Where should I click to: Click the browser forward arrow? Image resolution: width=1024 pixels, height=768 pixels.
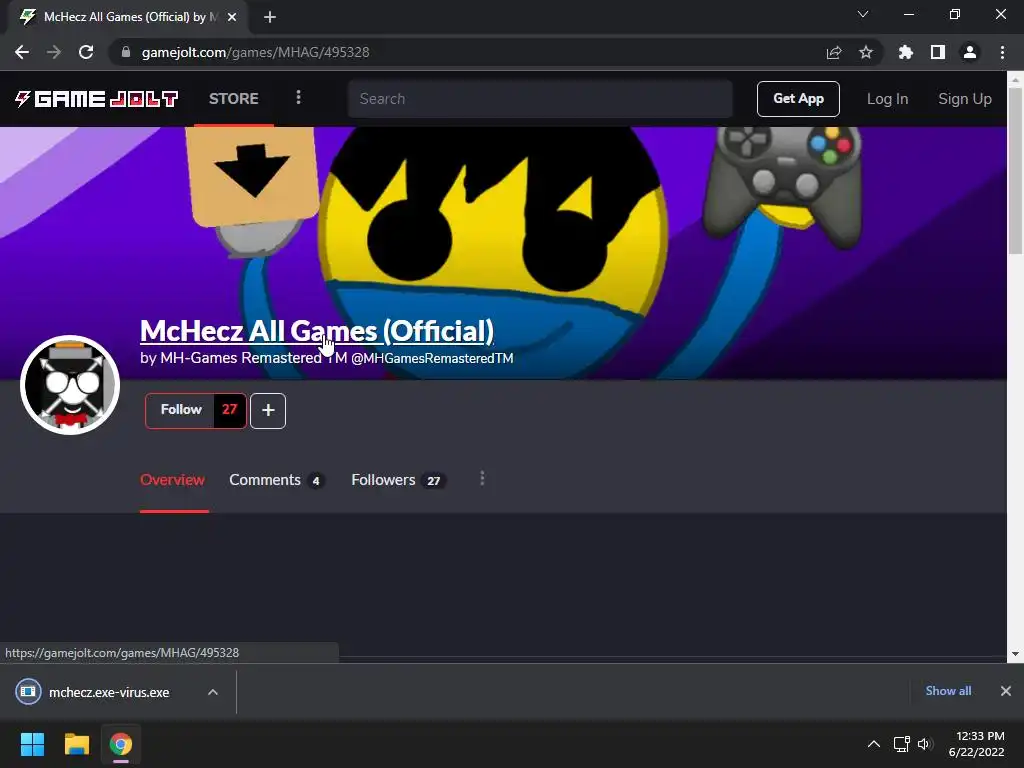click(x=54, y=52)
